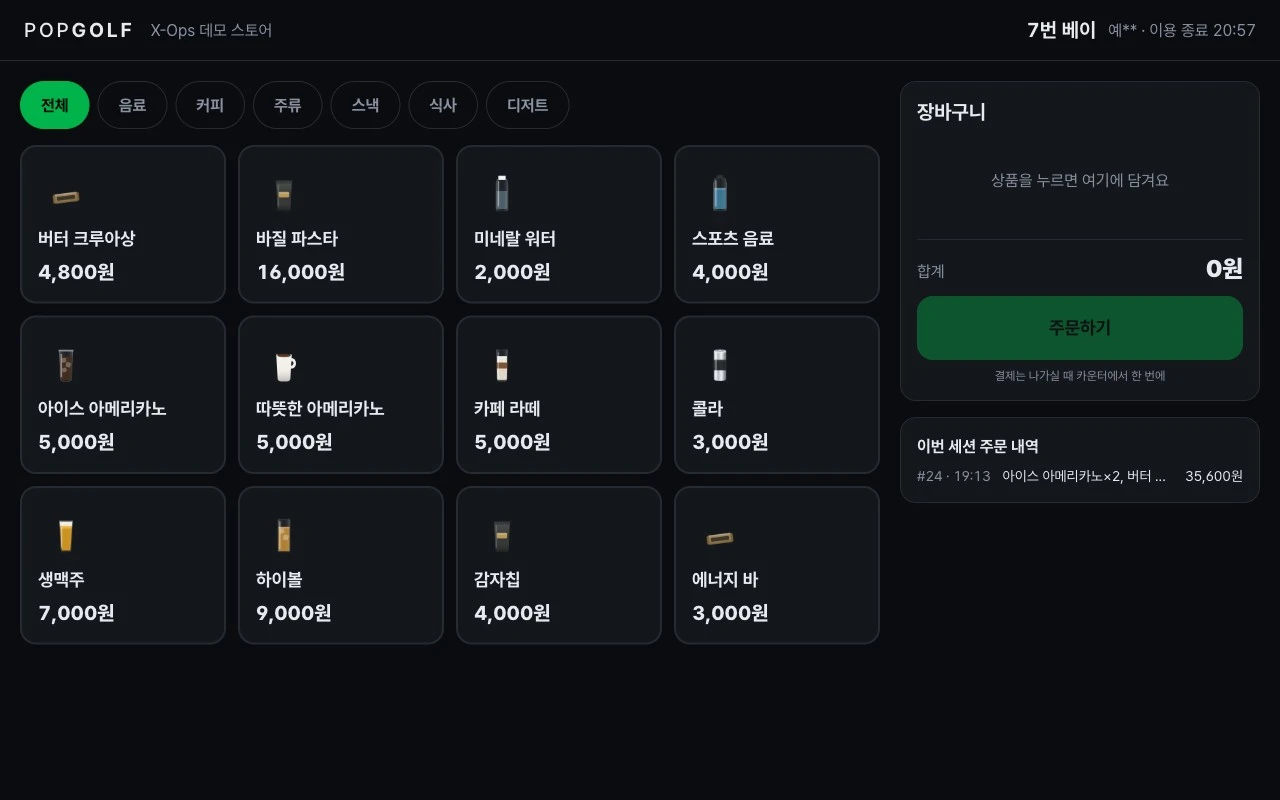Select the 스포츠 음료 bottle icon

(720, 193)
